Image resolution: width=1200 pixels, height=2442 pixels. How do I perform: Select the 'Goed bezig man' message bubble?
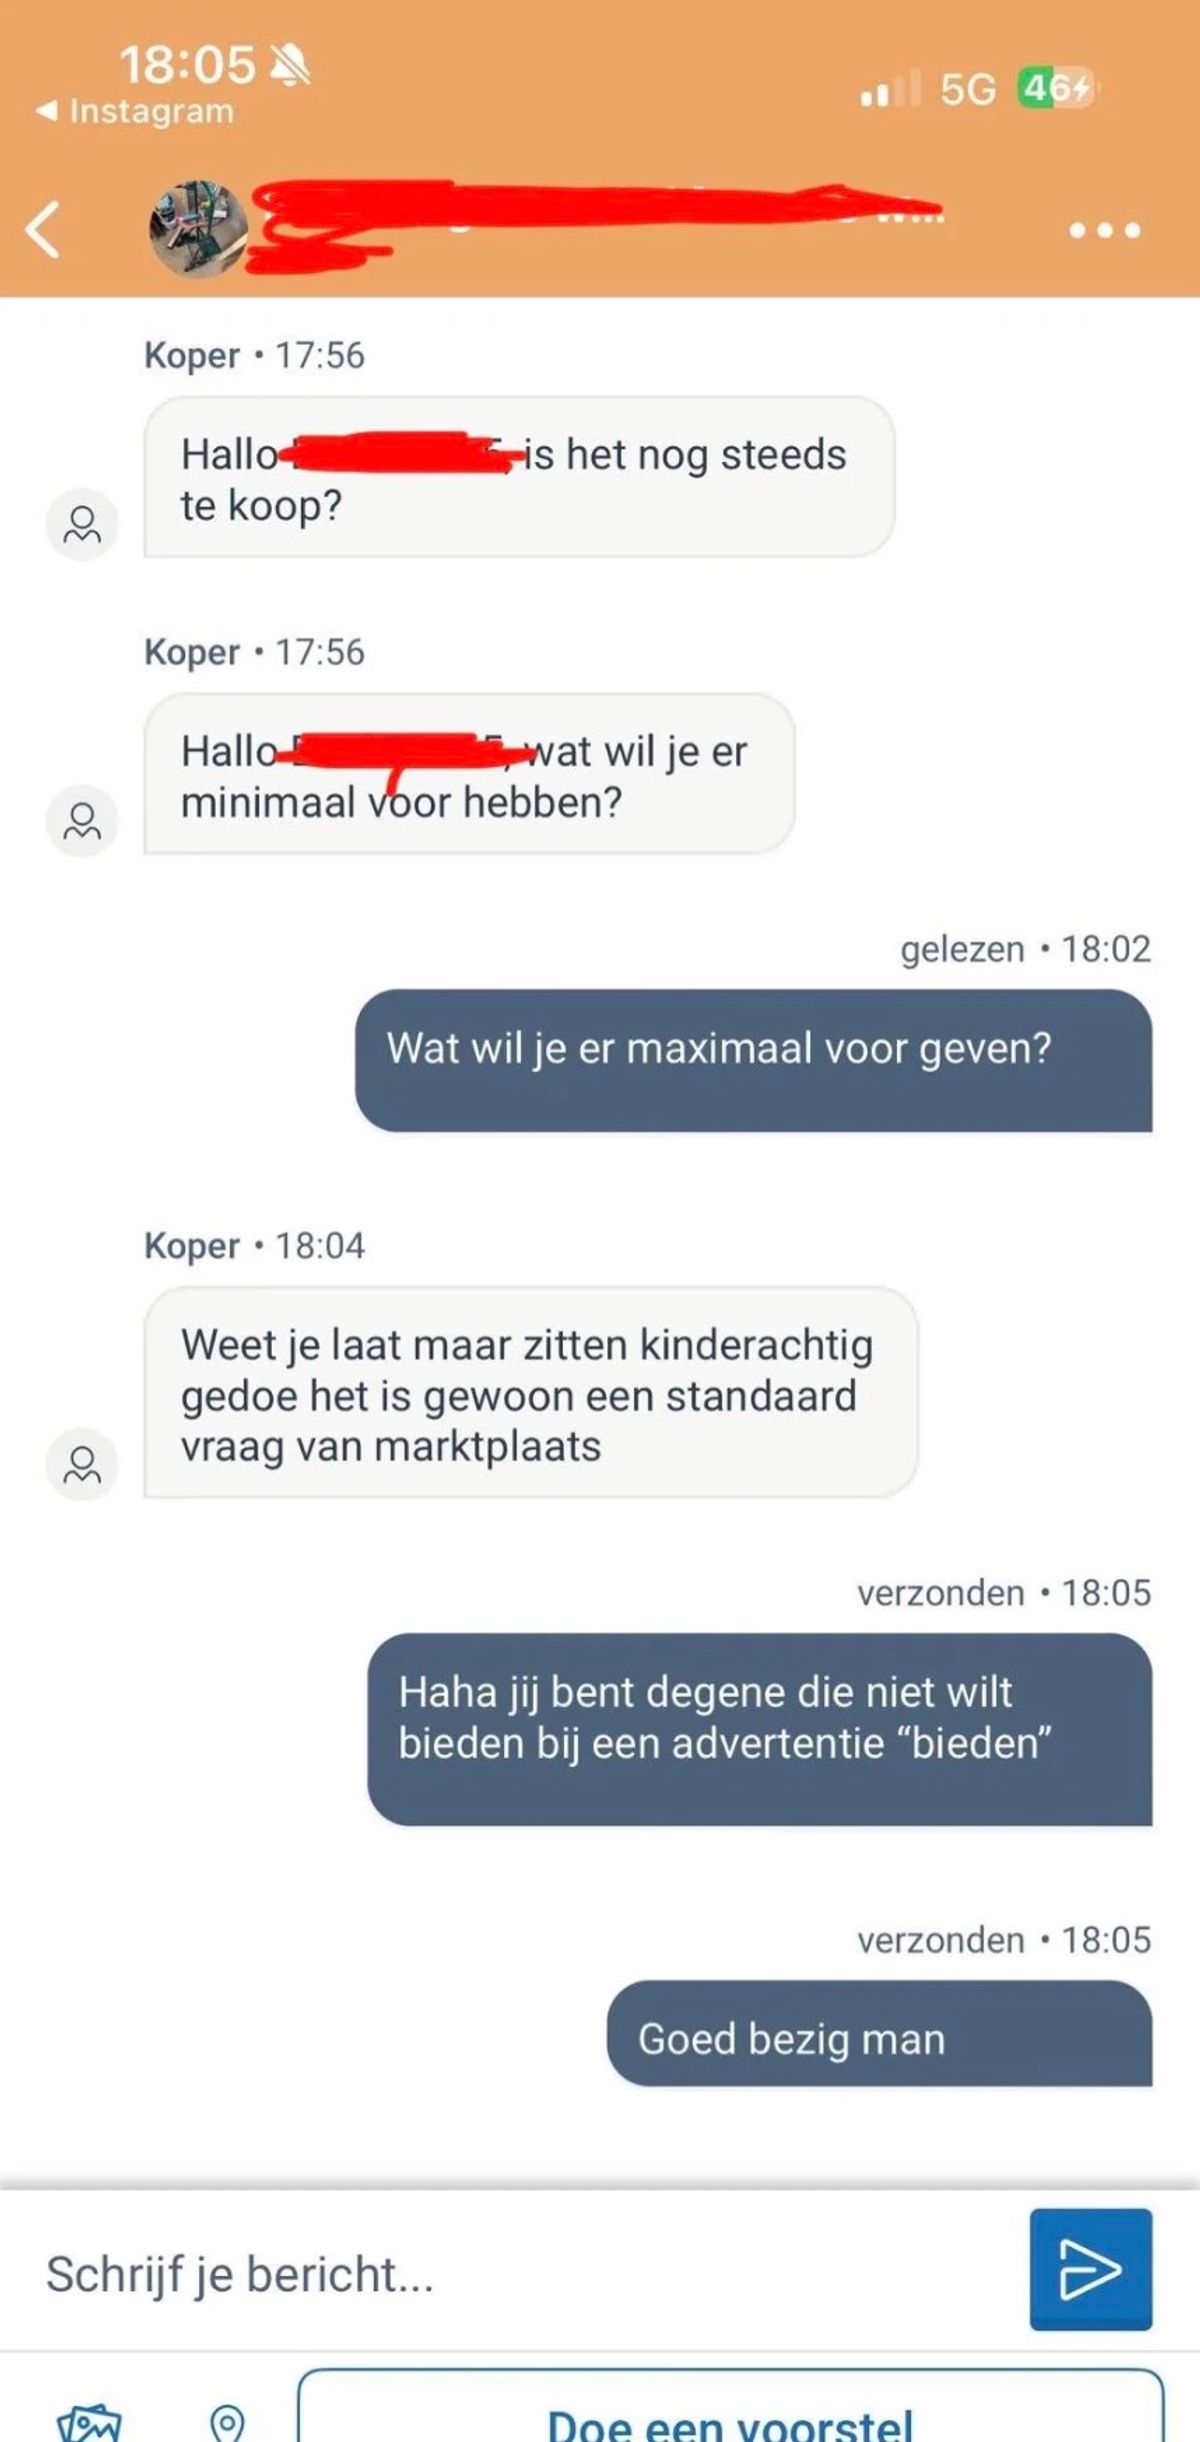point(879,2033)
